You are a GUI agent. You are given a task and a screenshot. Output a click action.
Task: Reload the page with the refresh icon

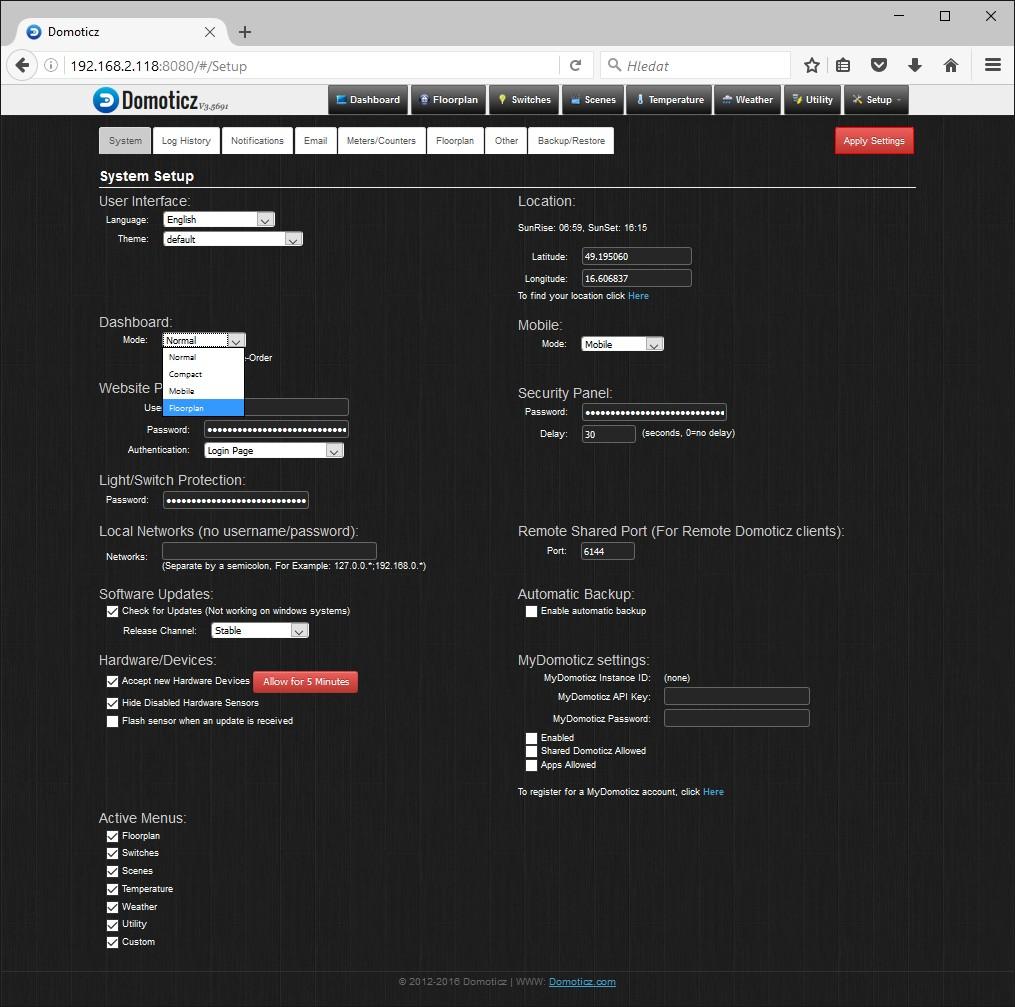coord(575,65)
